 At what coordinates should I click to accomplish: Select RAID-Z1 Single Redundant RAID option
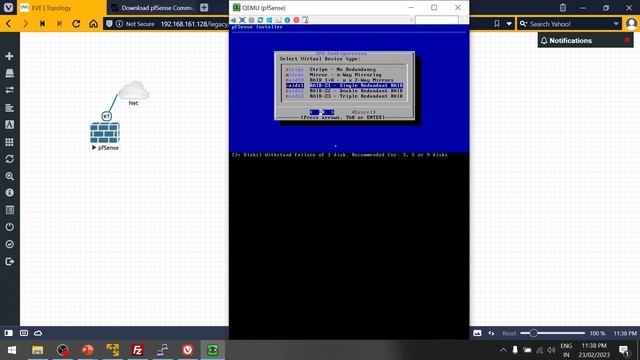click(344, 85)
